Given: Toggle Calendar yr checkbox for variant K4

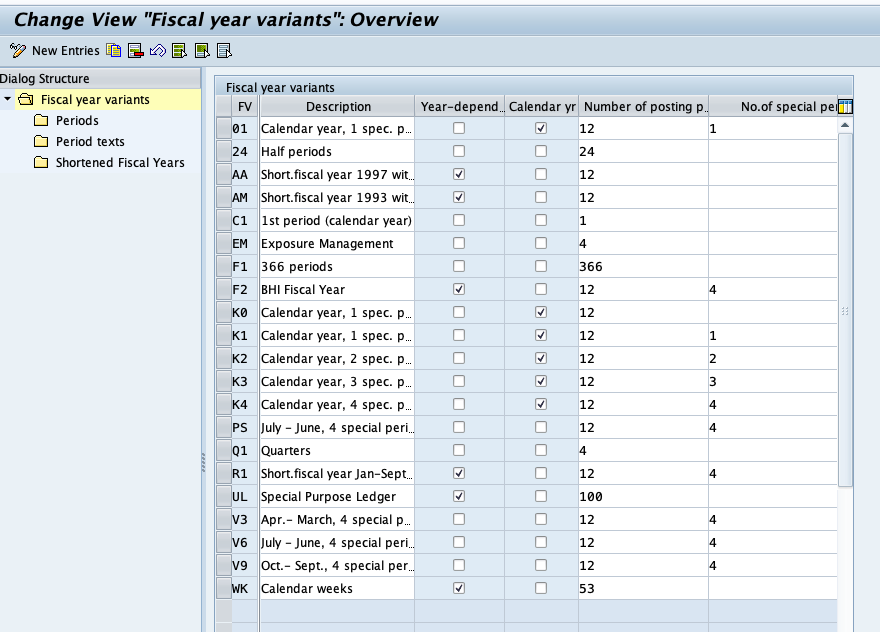Looking at the screenshot, I should pos(540,404).
